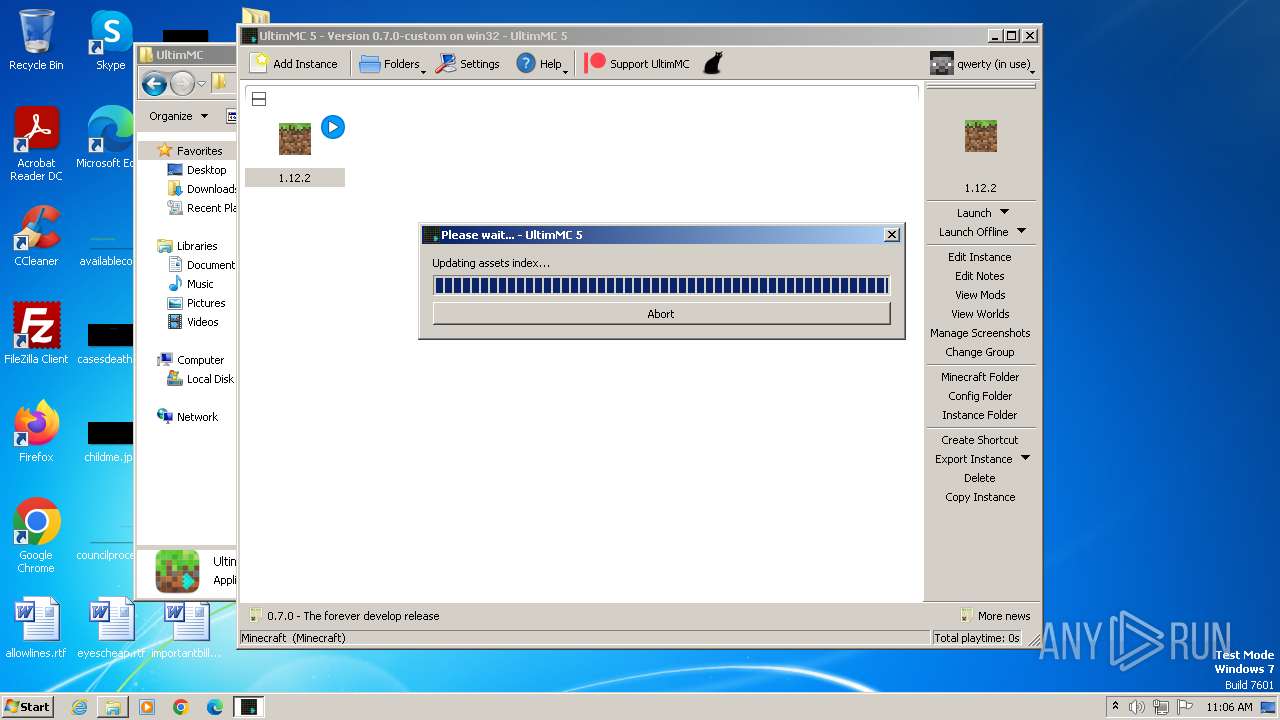Click View Worlds in the side panel
The image size is (1280, 720).
980,314
